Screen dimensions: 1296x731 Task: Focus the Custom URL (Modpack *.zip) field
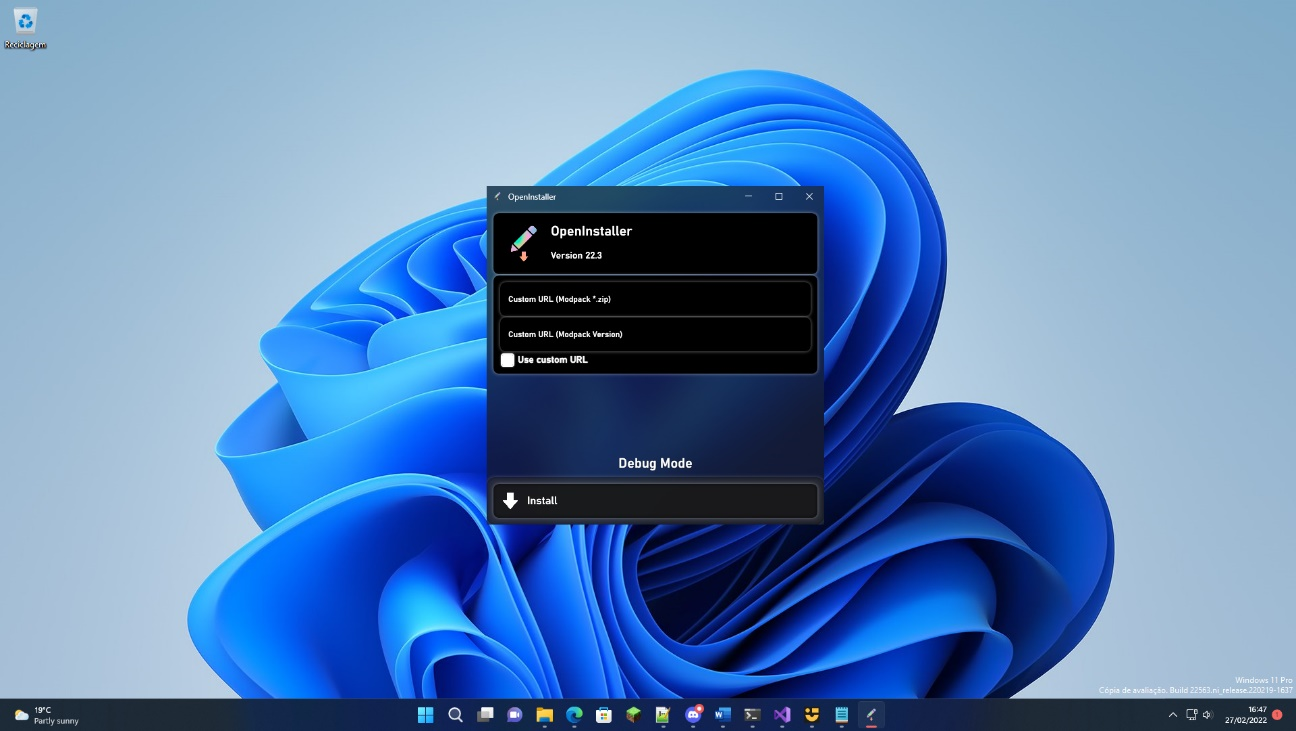point(655,299)
